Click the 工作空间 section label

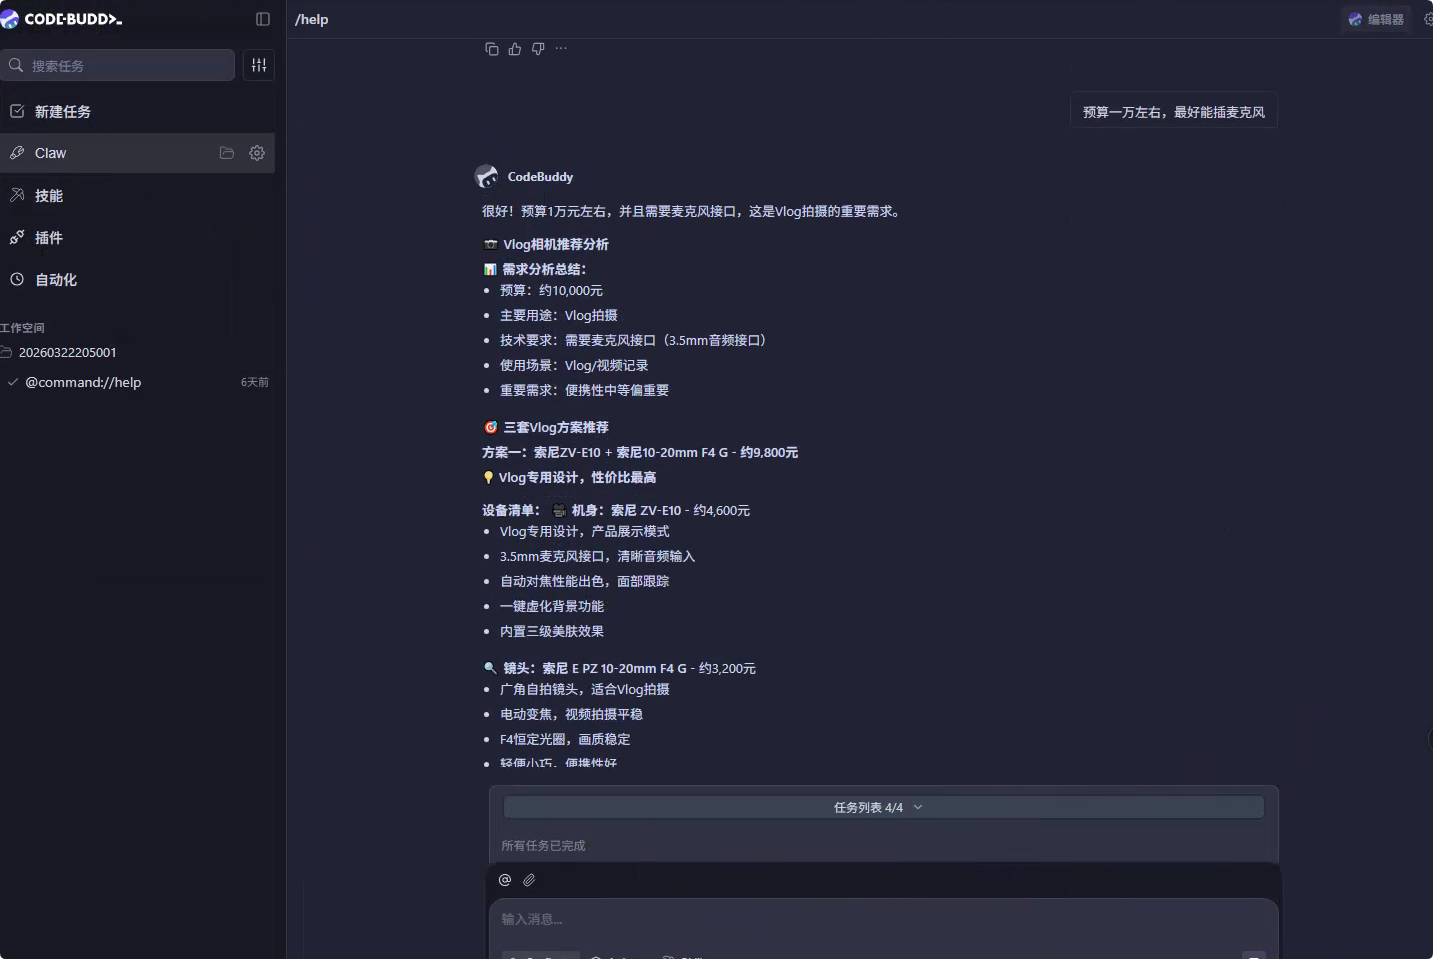click(22, 328)
